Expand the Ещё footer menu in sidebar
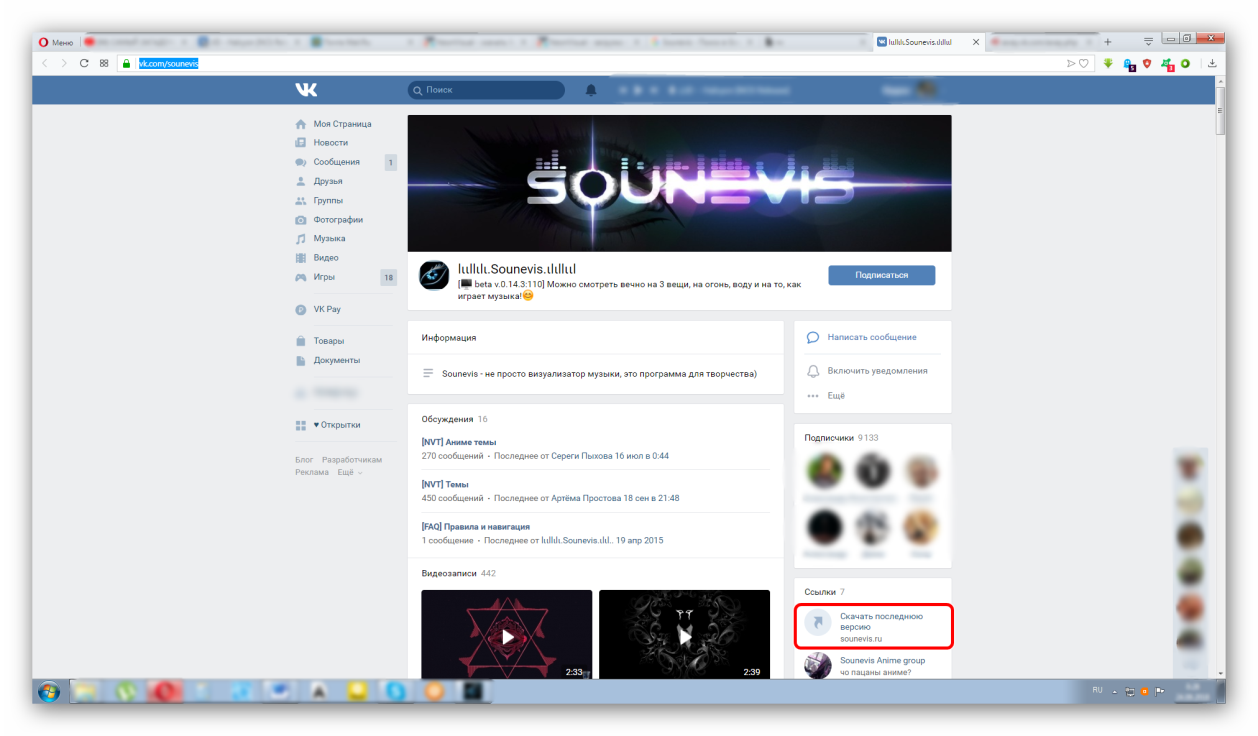 tap(348, 472)
